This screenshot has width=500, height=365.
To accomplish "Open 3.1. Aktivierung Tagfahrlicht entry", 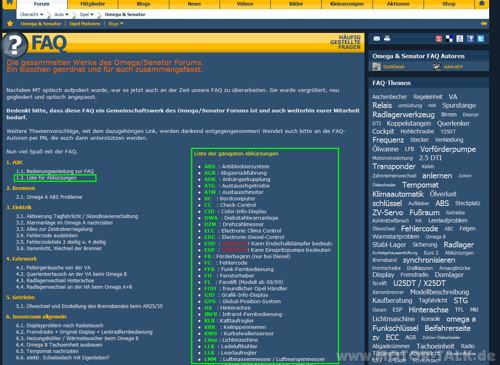I will 77,216.
